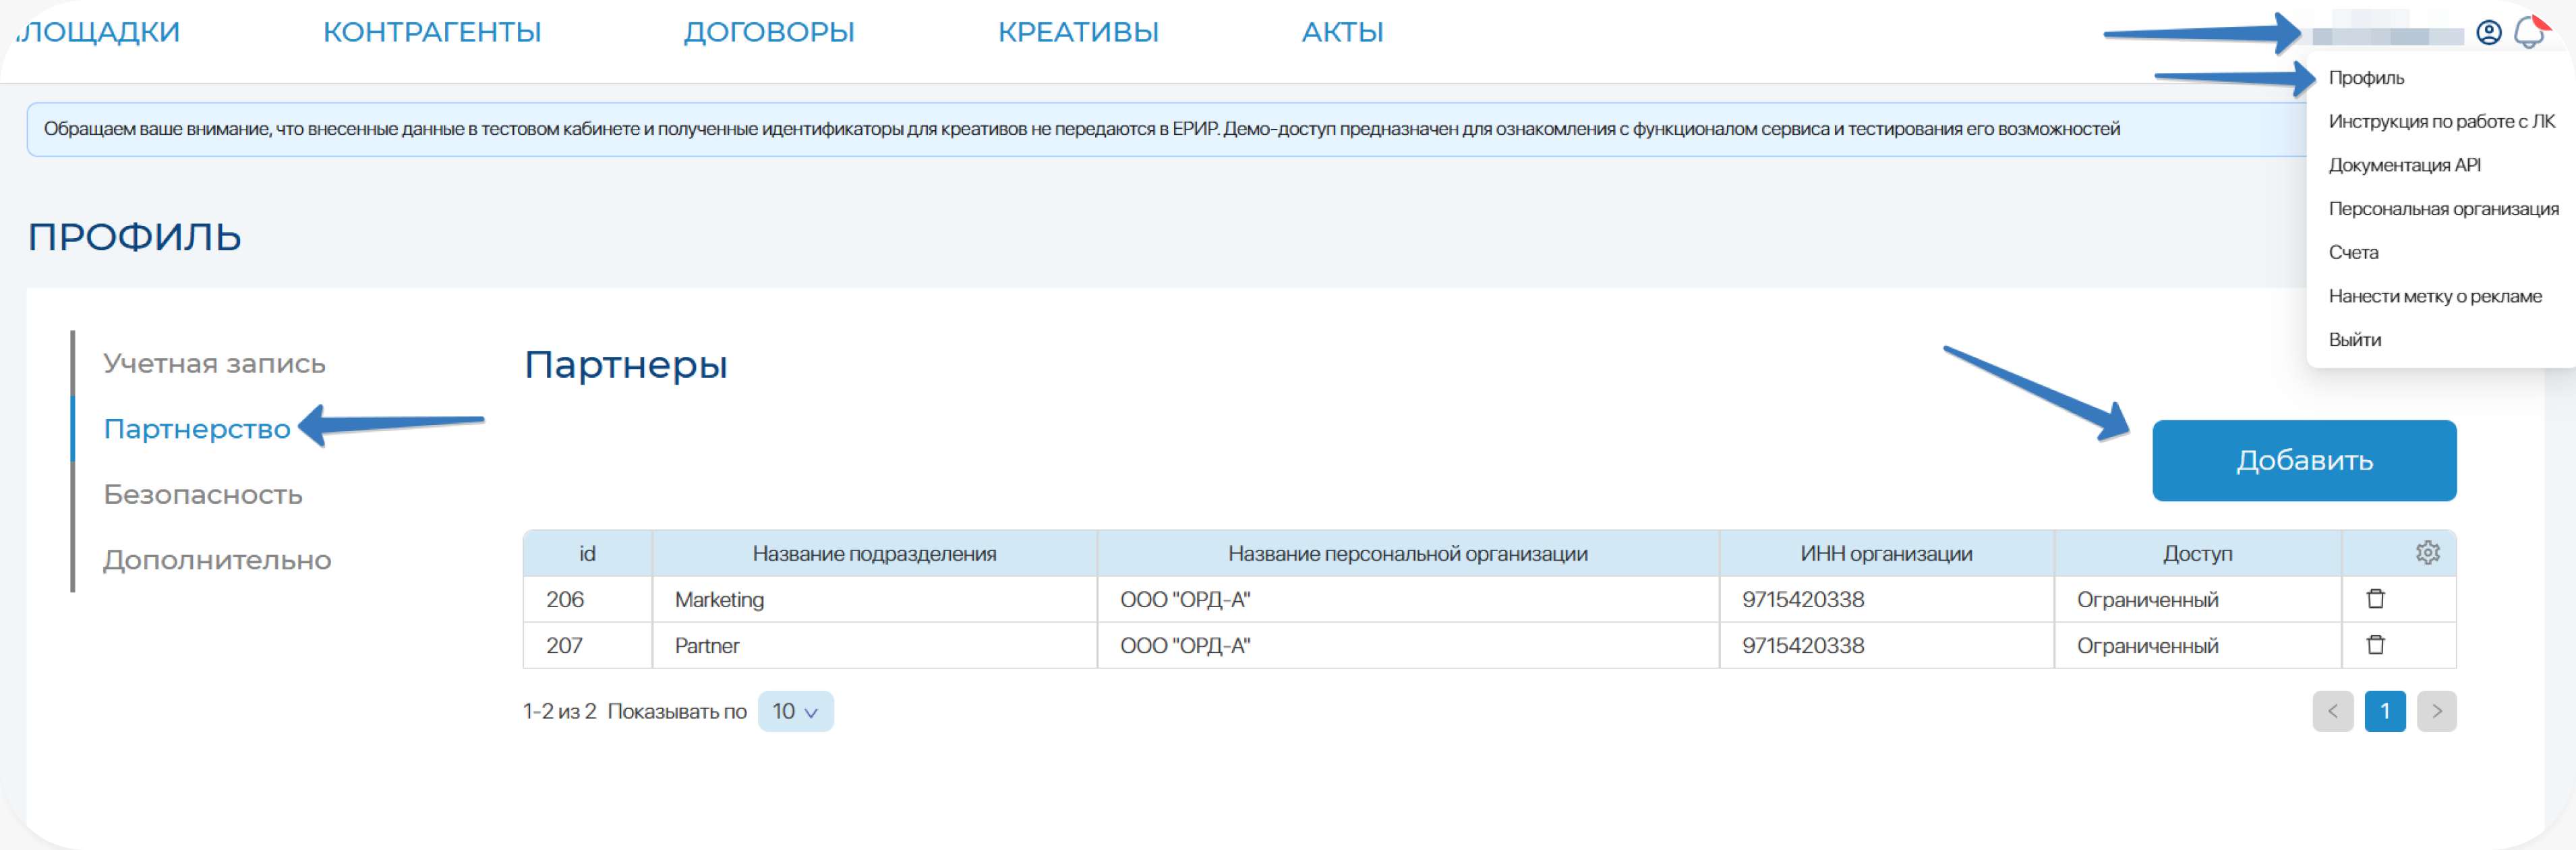2576x850 pixels.
Task: Select Профиль in the user menu
Action: (2366, 78)
